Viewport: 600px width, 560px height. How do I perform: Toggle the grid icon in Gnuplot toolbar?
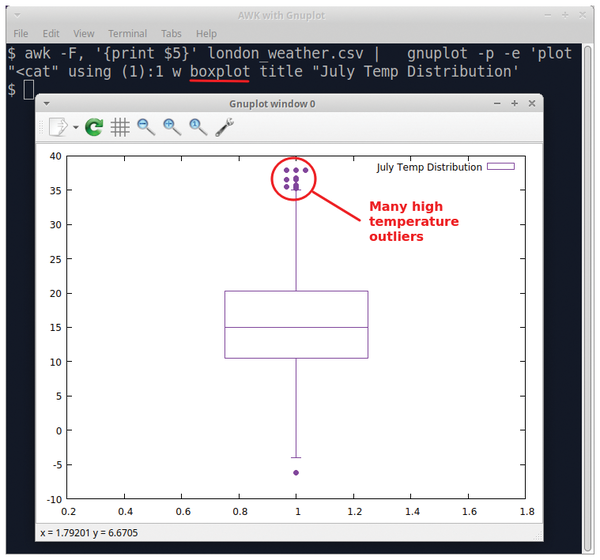120,127
